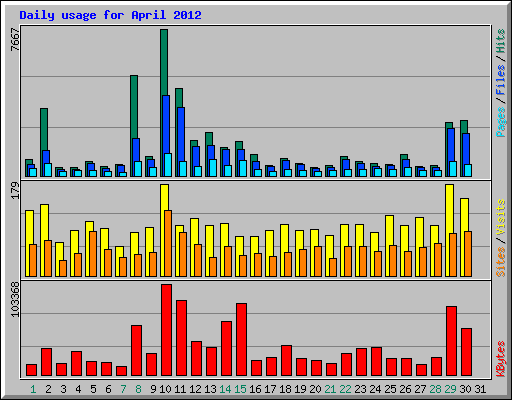Click day 8 on the date axis
Image resolution: width=512 pixels, height=400 pixels.
[138, 389]
